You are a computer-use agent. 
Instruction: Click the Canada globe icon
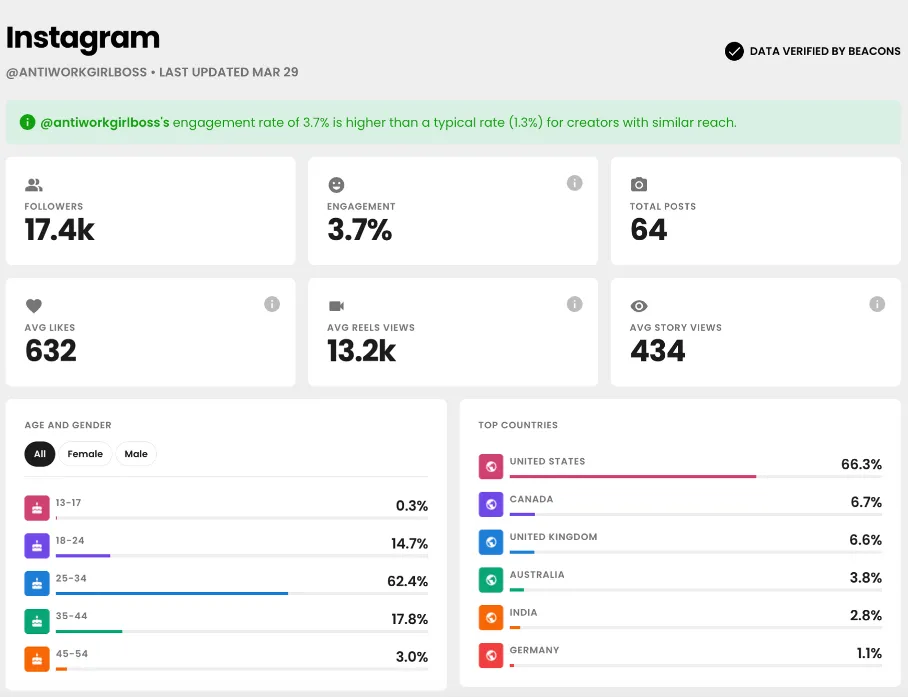(491, 504)
